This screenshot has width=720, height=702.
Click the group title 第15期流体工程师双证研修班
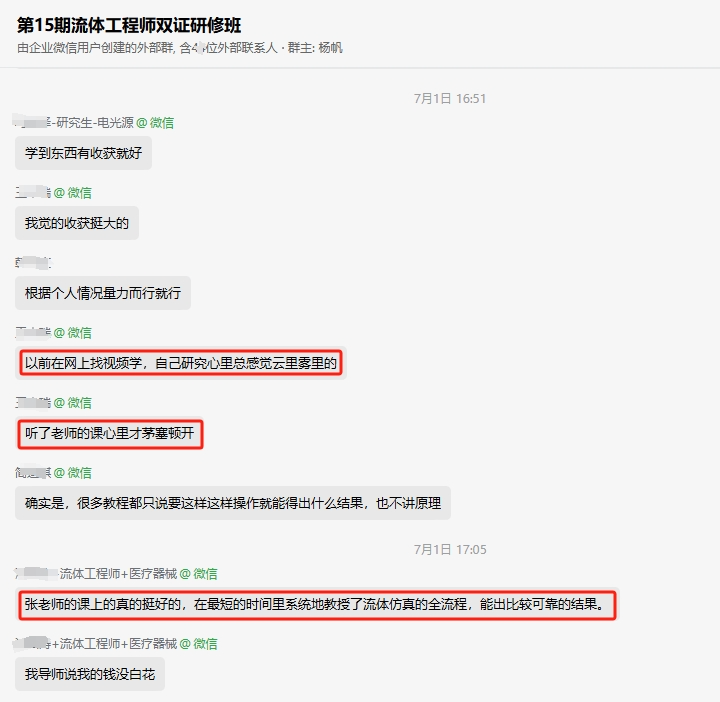point(129,25)
